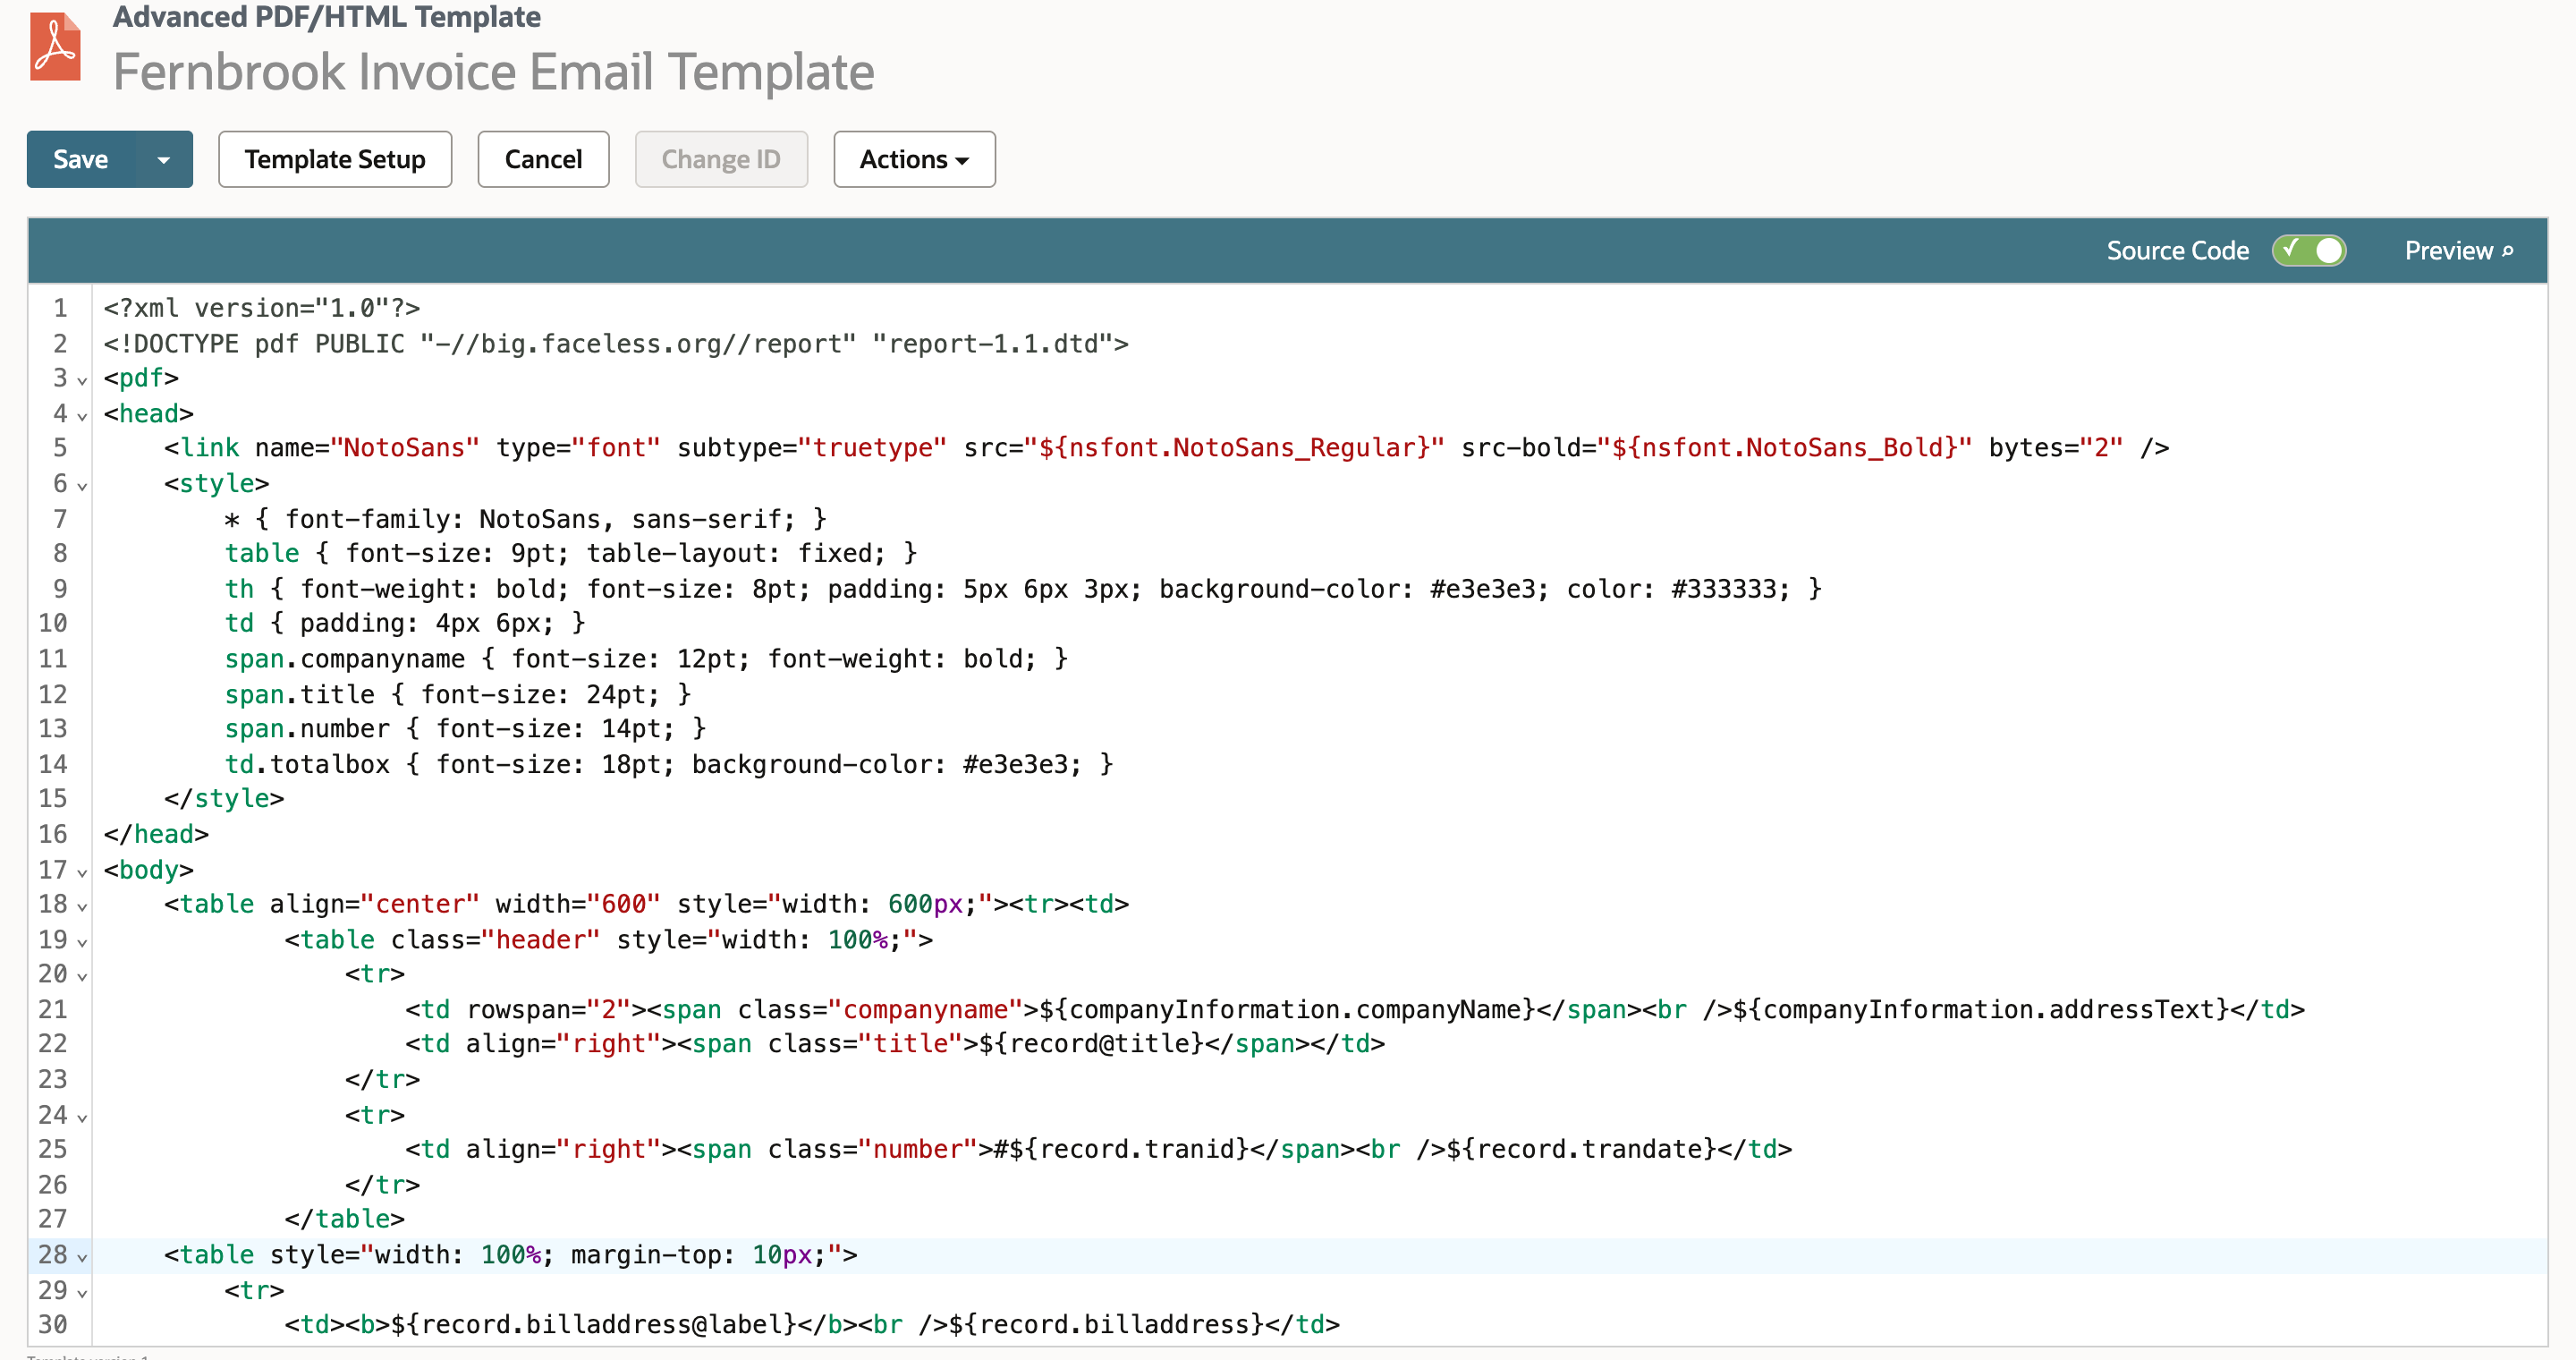Click line number 16 in the gutter
This screenshot has width=2576, height=1360.
pos(53,834)
